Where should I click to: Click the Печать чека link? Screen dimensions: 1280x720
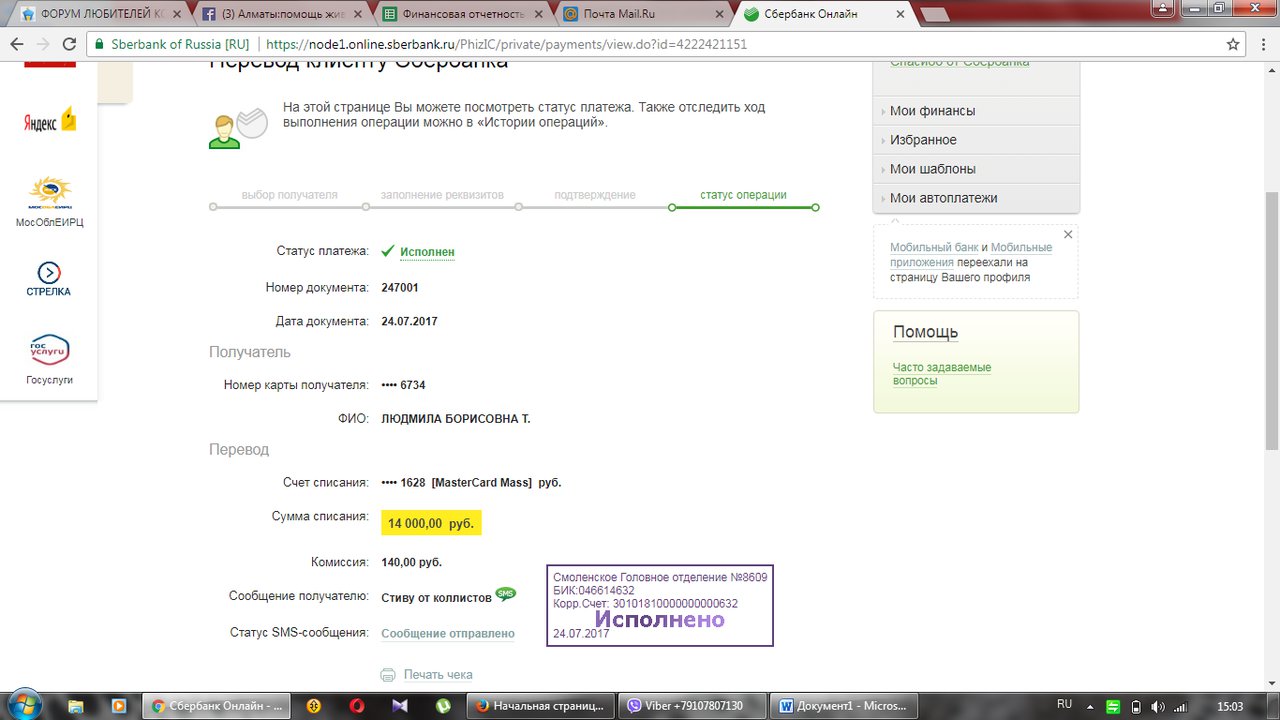click(438, 675)
